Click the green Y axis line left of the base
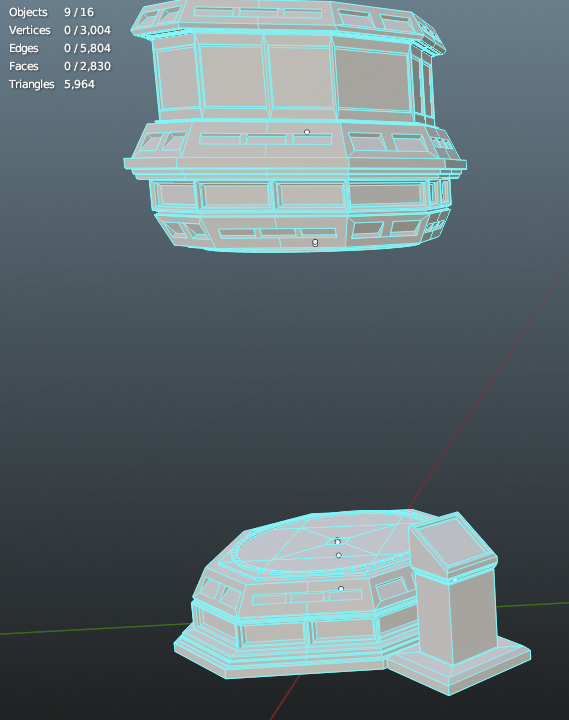The image size is (569, 720). pyautogui.click(x=94, y=629)
